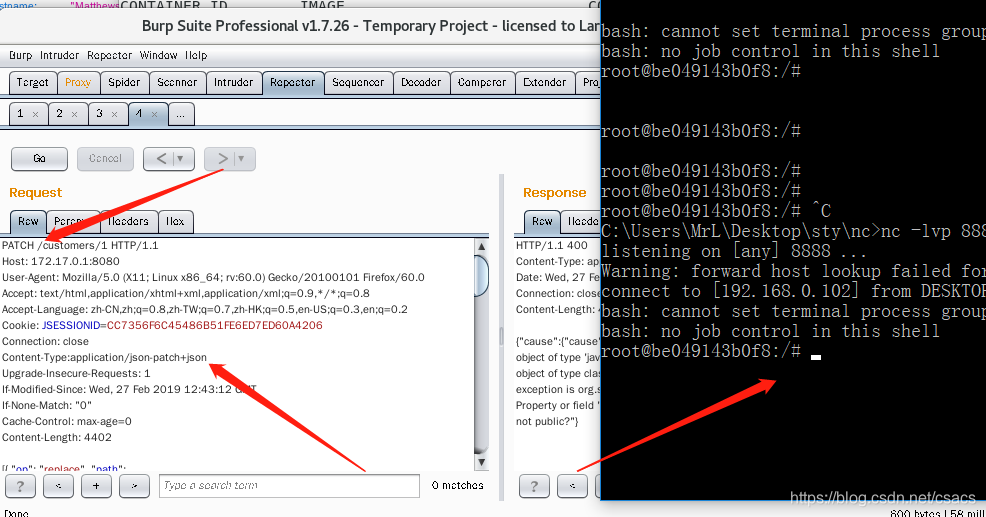
Task: Open Request search help (?) button
Action: coord(20,486)
